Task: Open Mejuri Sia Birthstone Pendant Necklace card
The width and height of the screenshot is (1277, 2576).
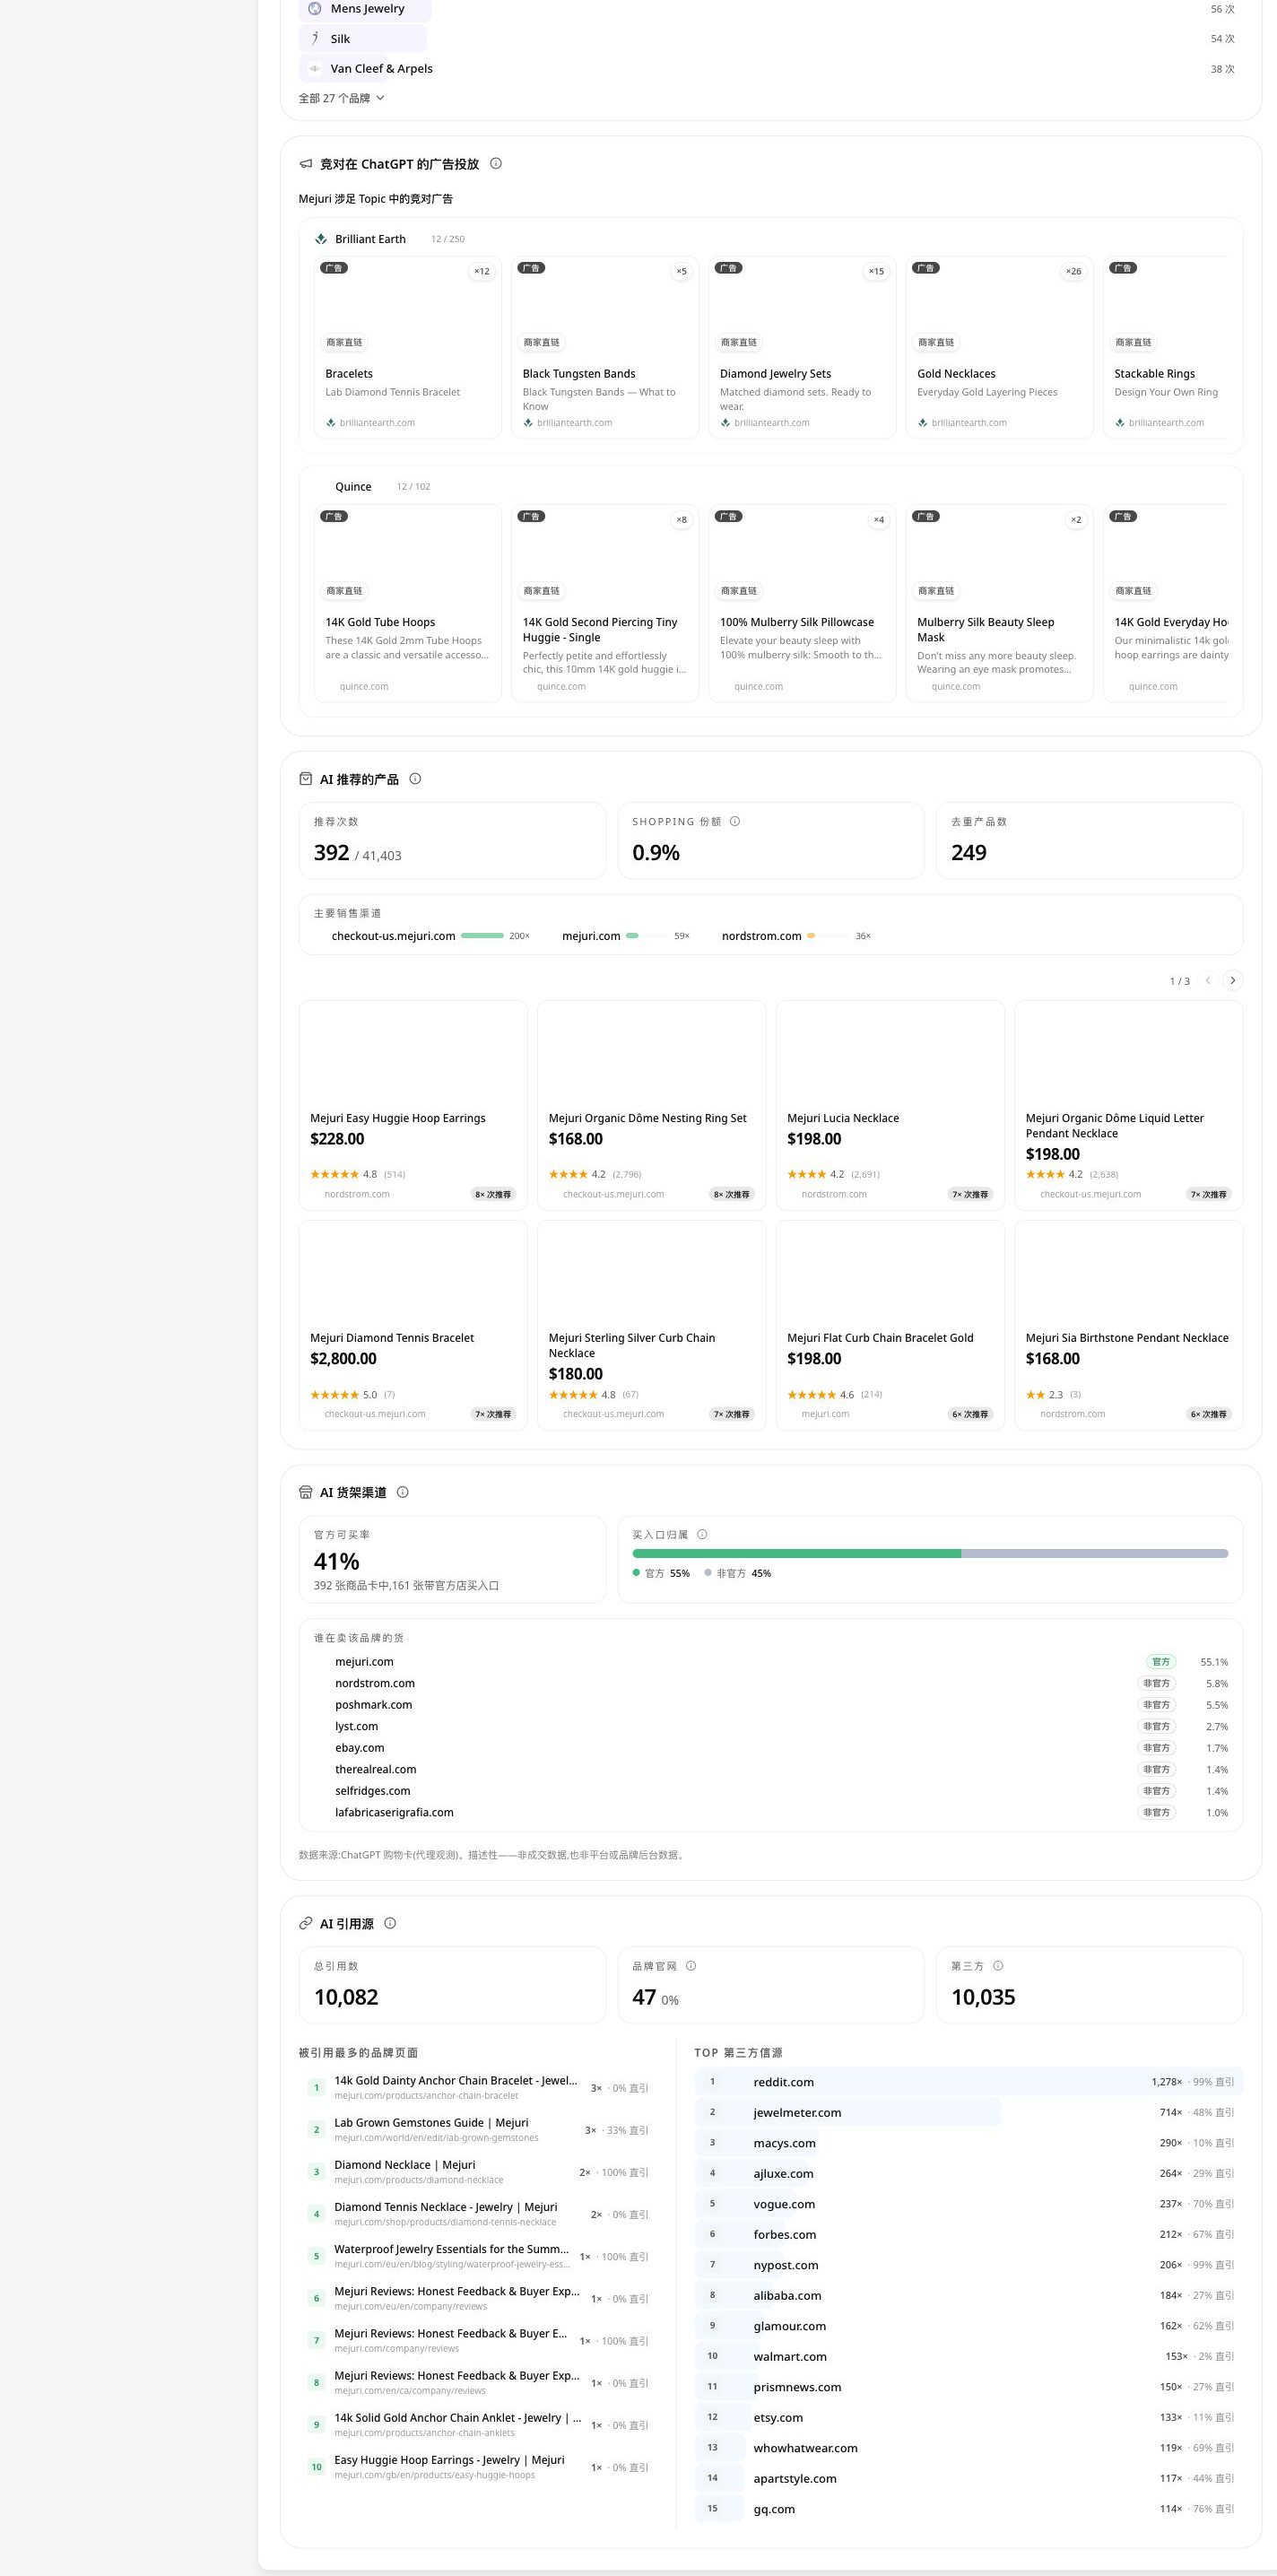Action: [x=1128, y=1325]
